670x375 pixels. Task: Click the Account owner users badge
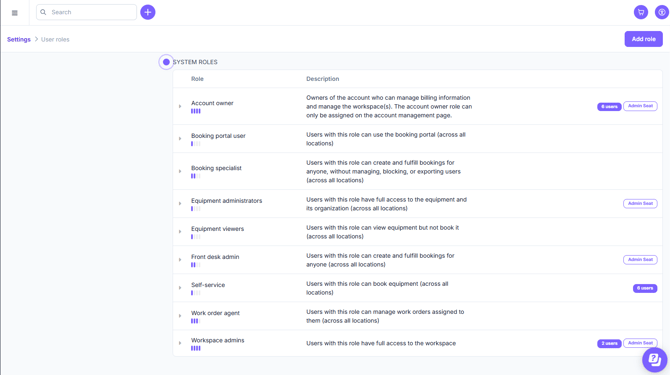(609, 106)
